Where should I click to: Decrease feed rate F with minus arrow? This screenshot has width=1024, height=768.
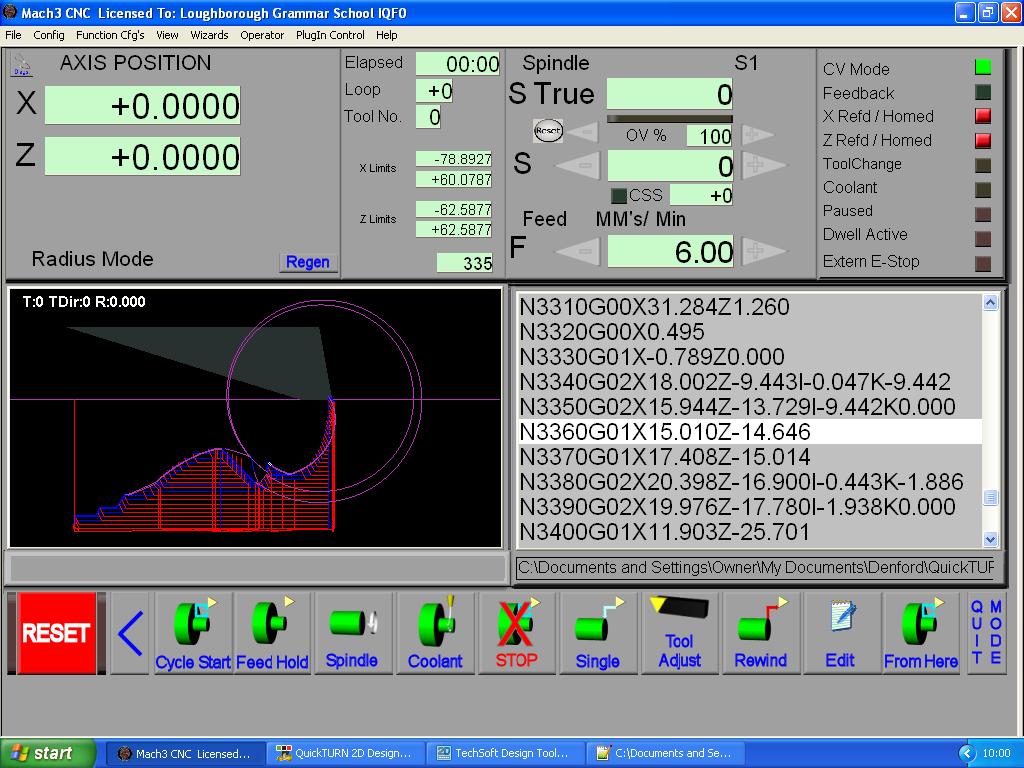click(x=577, y=251)
